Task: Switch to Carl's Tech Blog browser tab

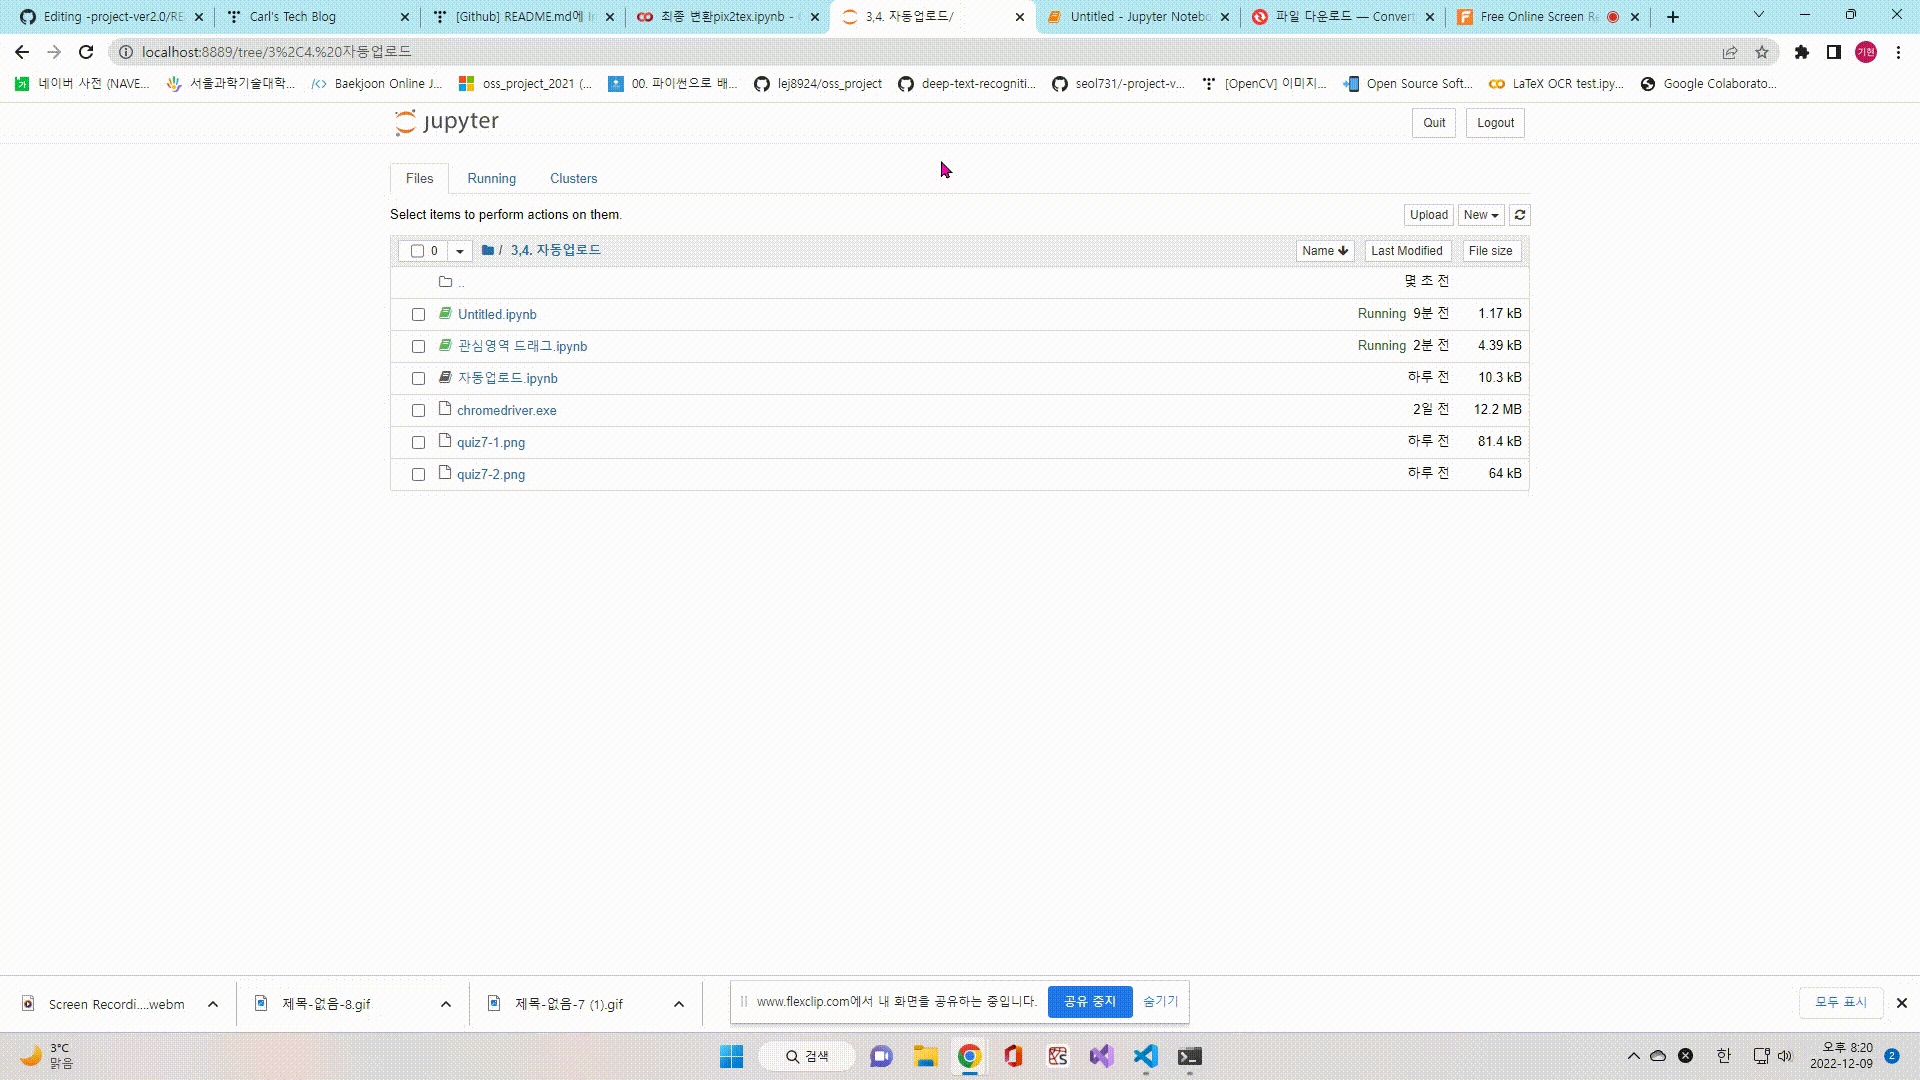Action: tap(318, 17)
